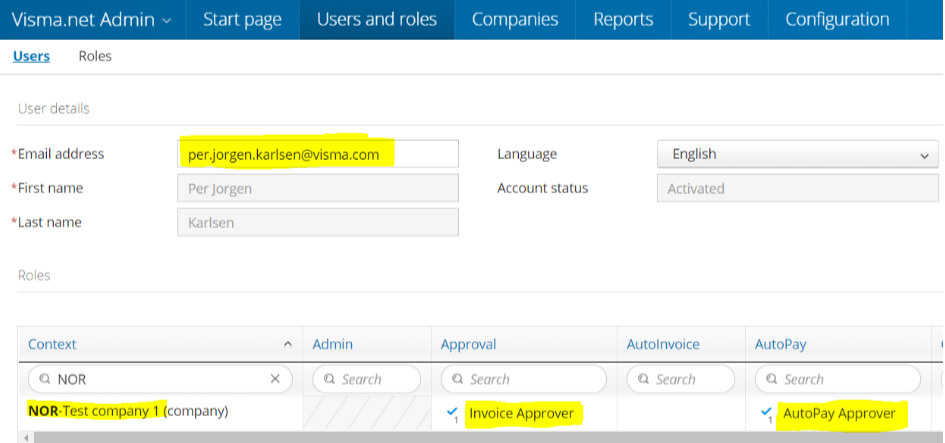Open the Companies tab
Image resolution: width=945 pixels, height=443 pixels.
tap(514, 19)
